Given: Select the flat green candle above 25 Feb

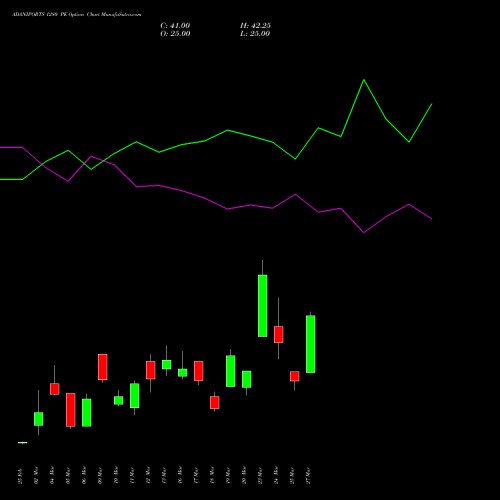Looking at the screenshot, I should pyautogui.click(x=23, y=443).
